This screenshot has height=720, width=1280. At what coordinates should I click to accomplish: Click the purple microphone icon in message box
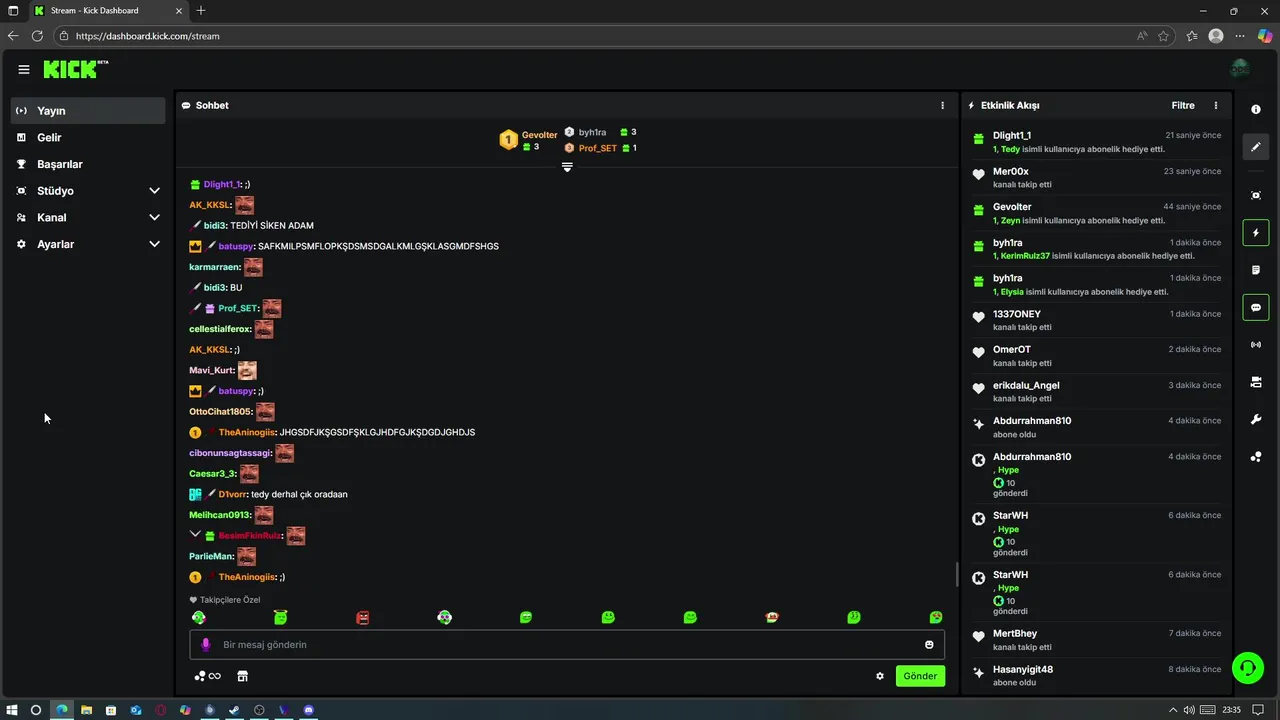pyautogui.click(x=206, y=645)
